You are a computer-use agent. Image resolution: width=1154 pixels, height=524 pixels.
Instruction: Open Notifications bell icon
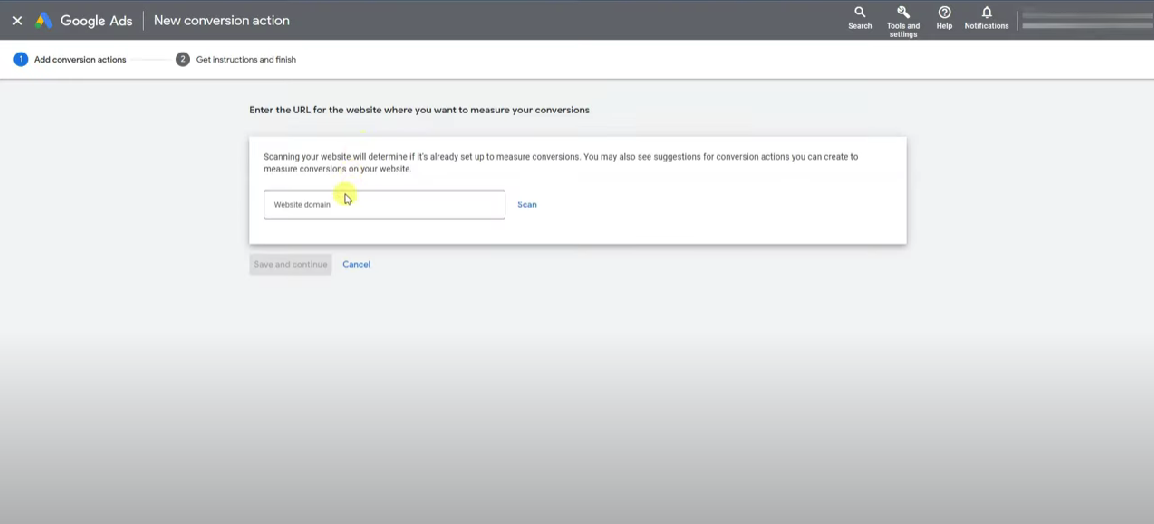click(x=986, y=12)
